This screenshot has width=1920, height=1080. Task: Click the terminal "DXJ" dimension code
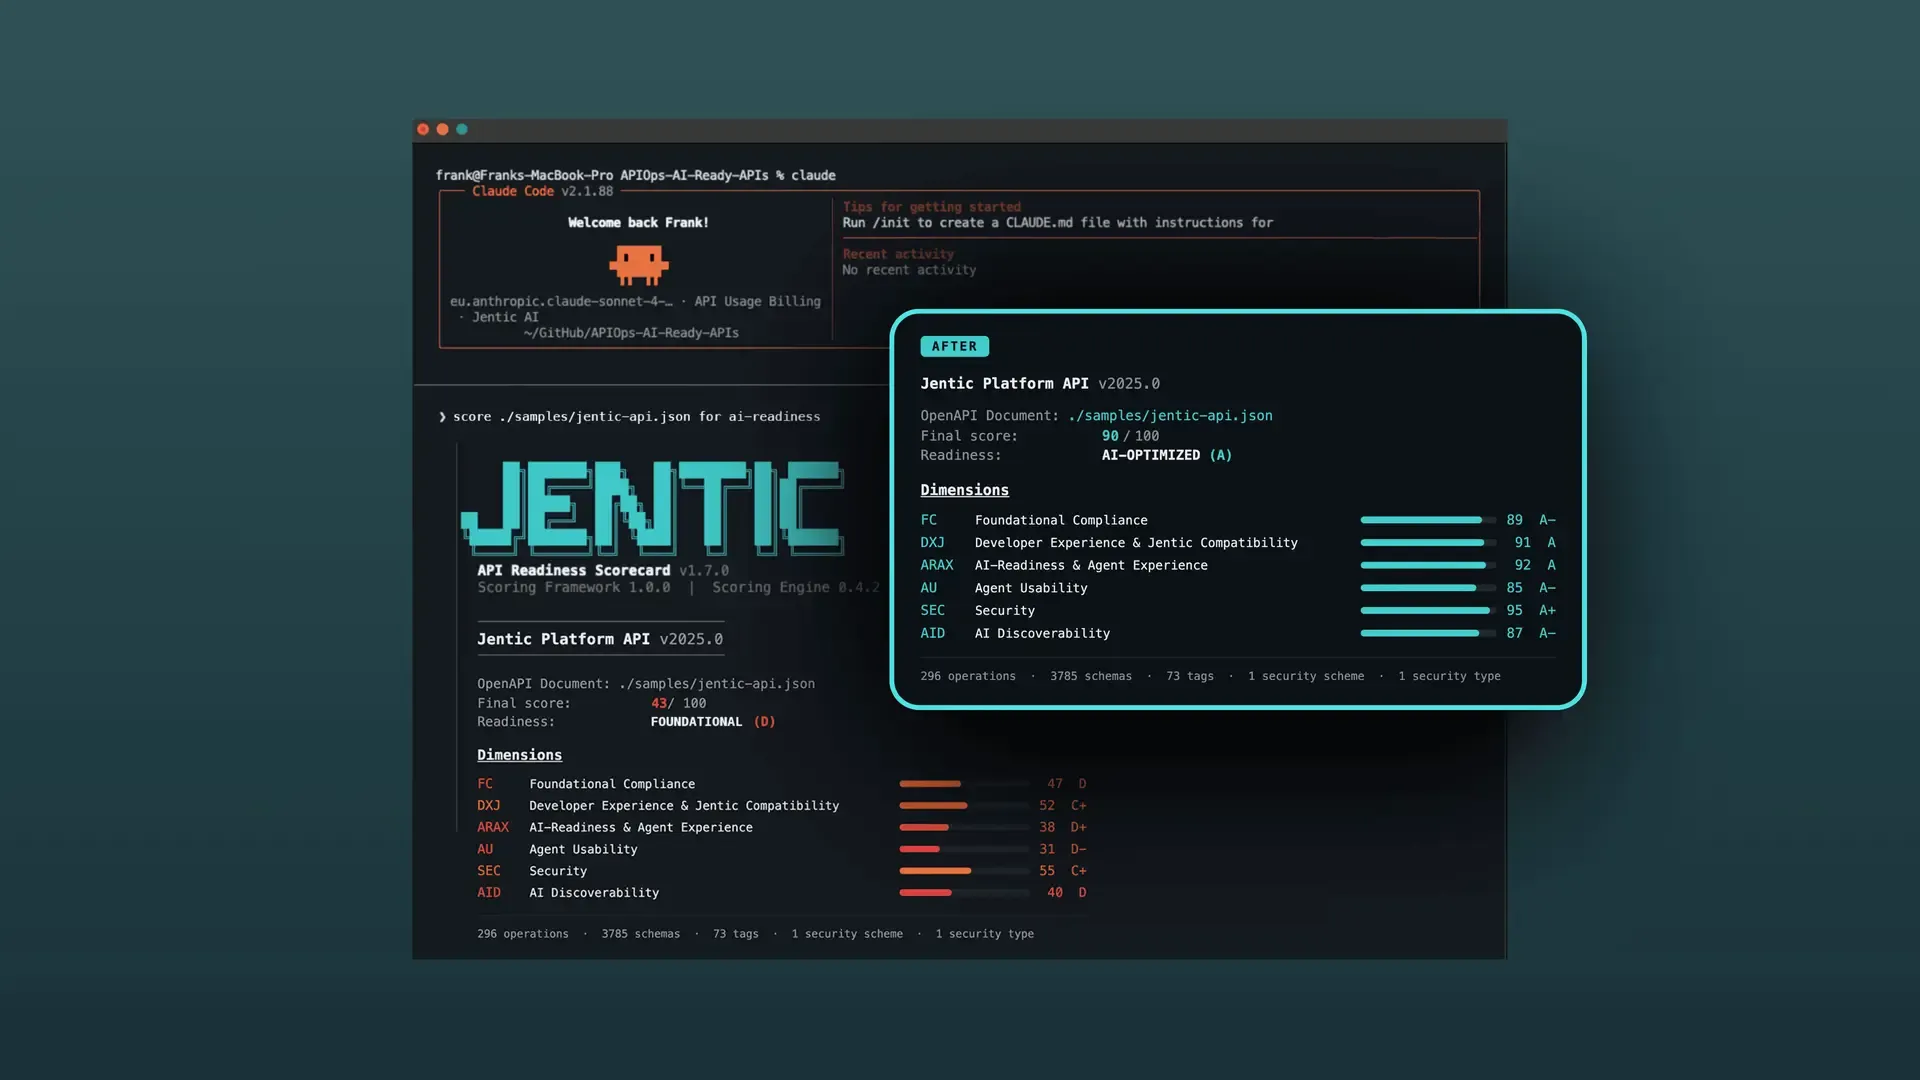[x=489, y=806]
